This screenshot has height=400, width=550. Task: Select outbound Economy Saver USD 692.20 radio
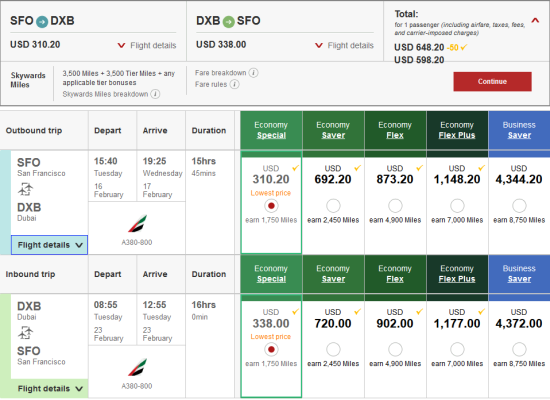pyautogui.click(x=333, y=206)
